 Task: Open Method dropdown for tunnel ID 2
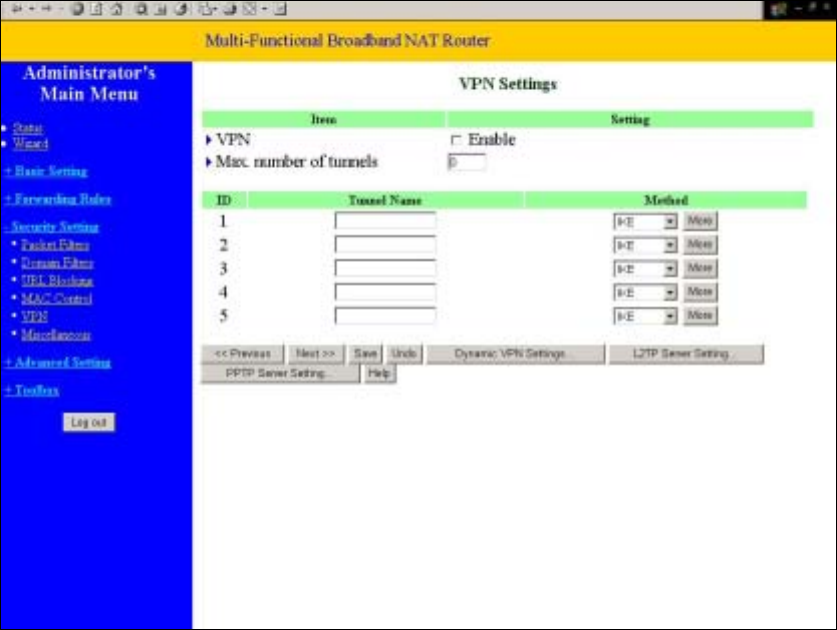tap(645, 245)
